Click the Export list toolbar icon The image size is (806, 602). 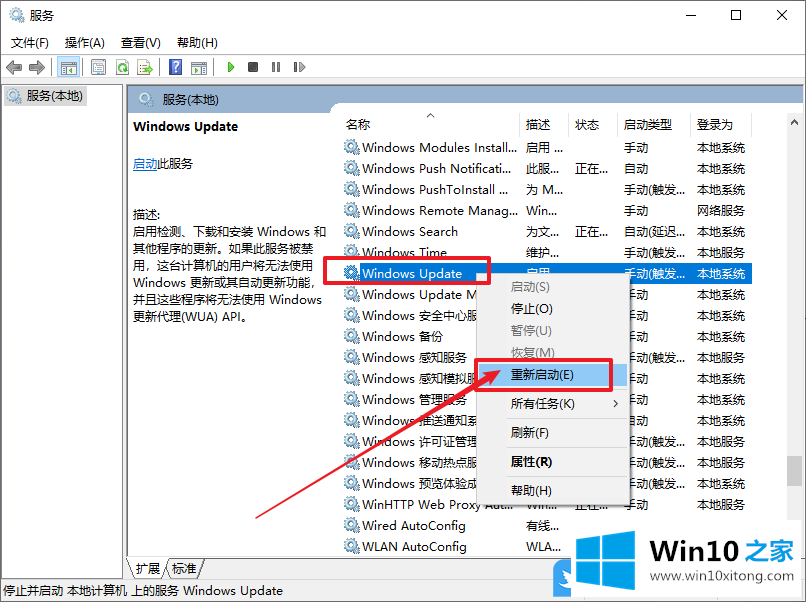tap(145, 67)
